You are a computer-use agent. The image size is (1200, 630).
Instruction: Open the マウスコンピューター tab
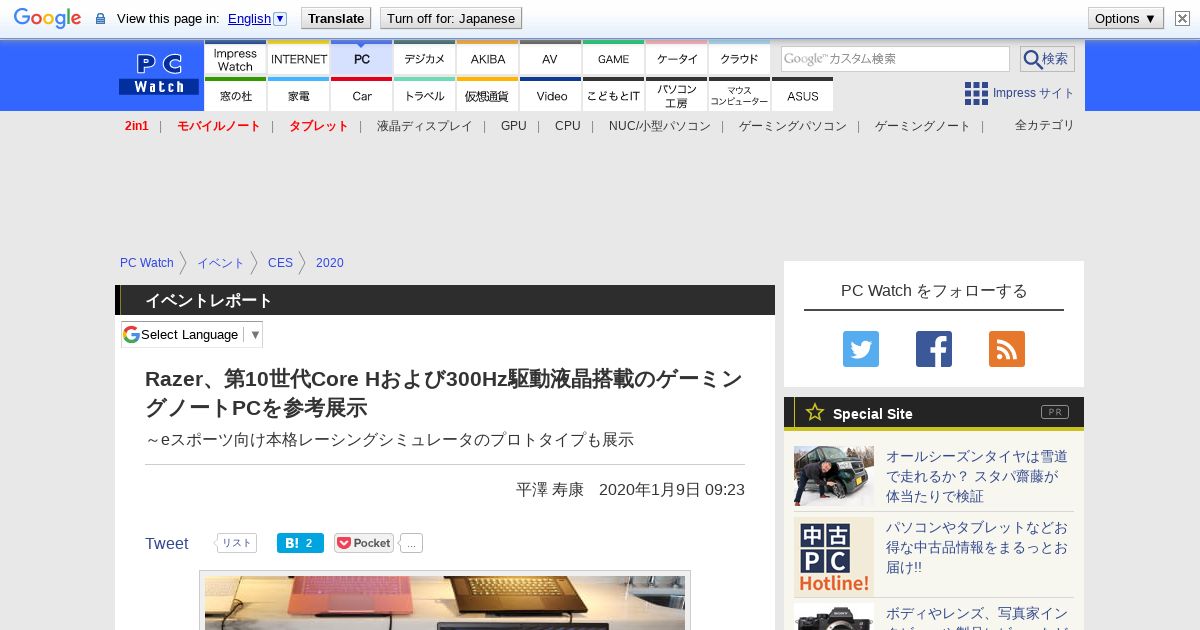pos(740,95)
